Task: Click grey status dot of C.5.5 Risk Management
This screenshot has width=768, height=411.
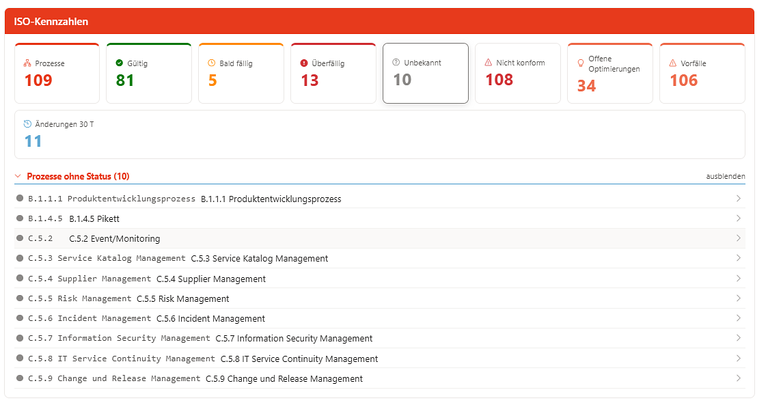Action: point(20,298)
